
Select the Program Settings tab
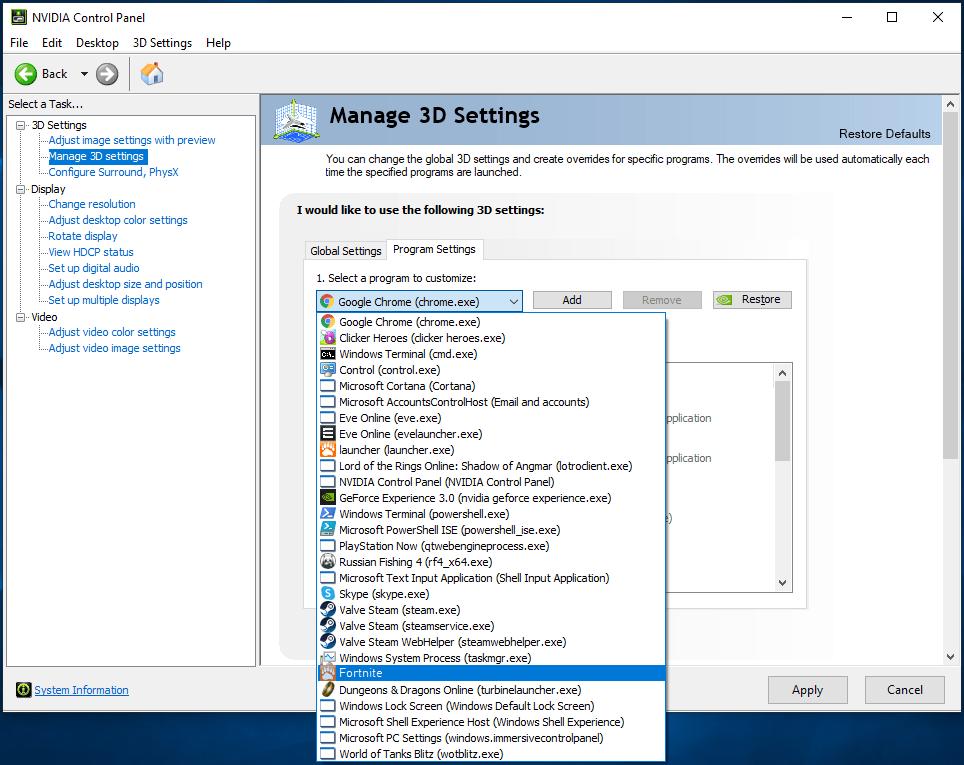434,249
